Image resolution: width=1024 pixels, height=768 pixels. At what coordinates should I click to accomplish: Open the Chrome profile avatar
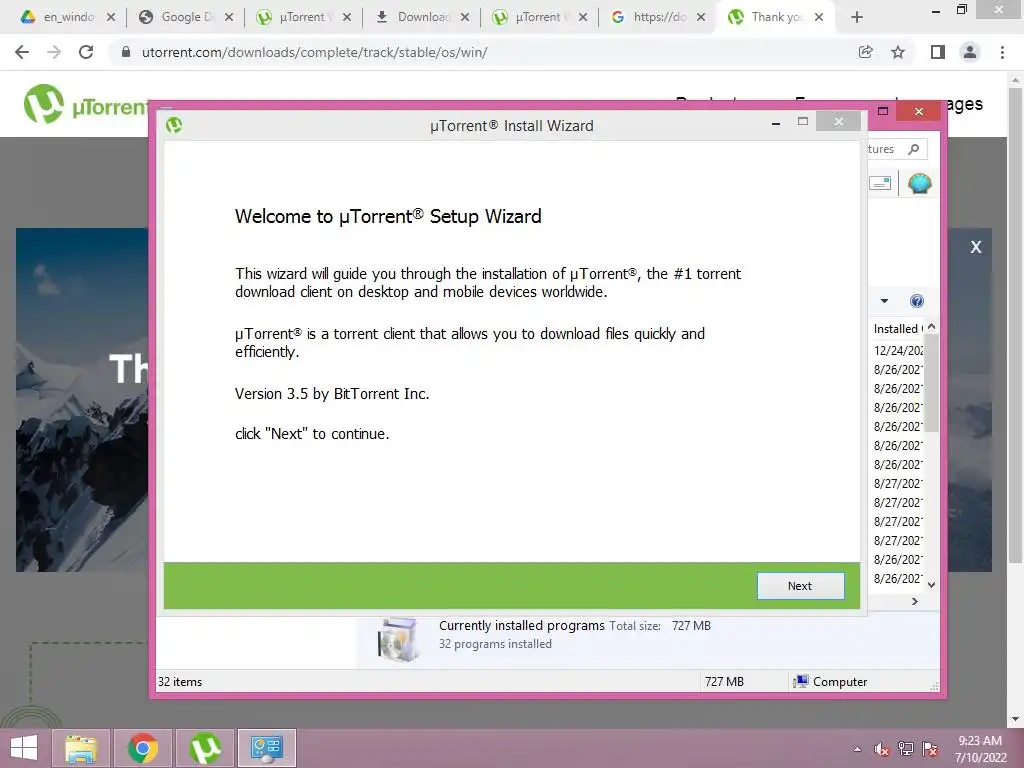click(x=970, y=52)
